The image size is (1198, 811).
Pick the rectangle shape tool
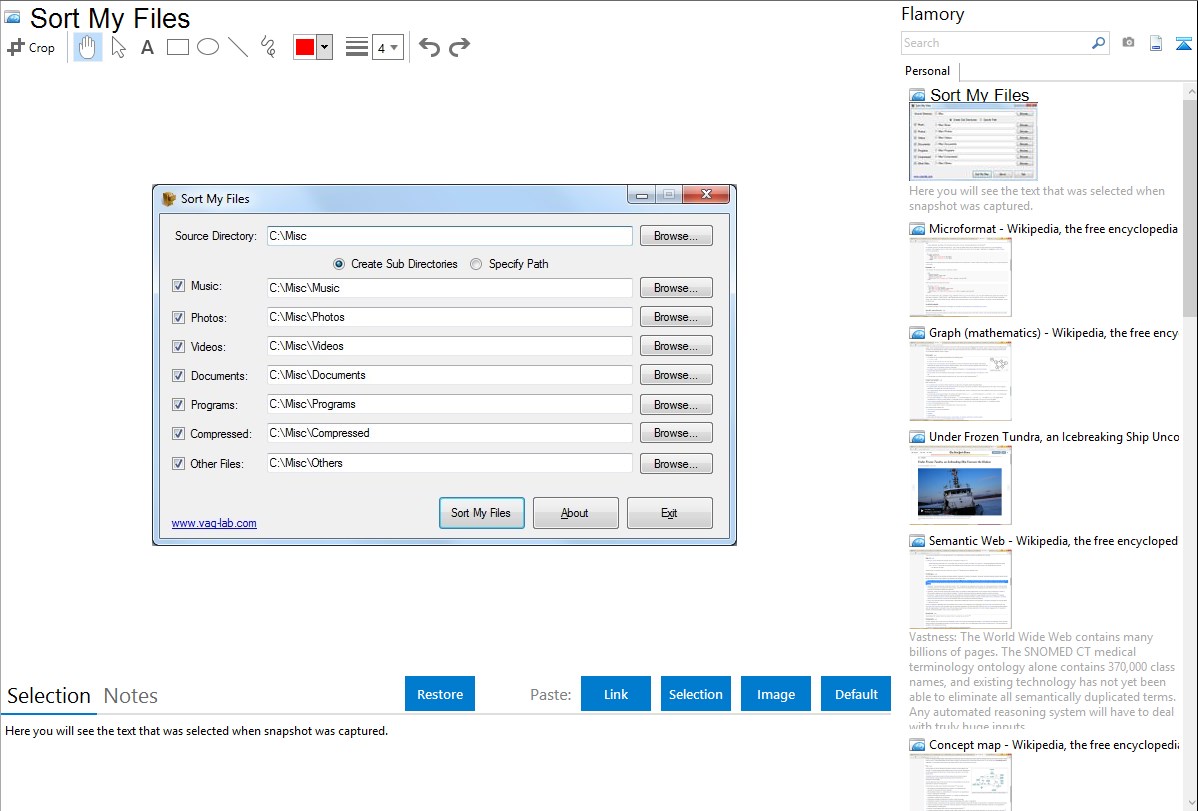(x=178, y=47)
